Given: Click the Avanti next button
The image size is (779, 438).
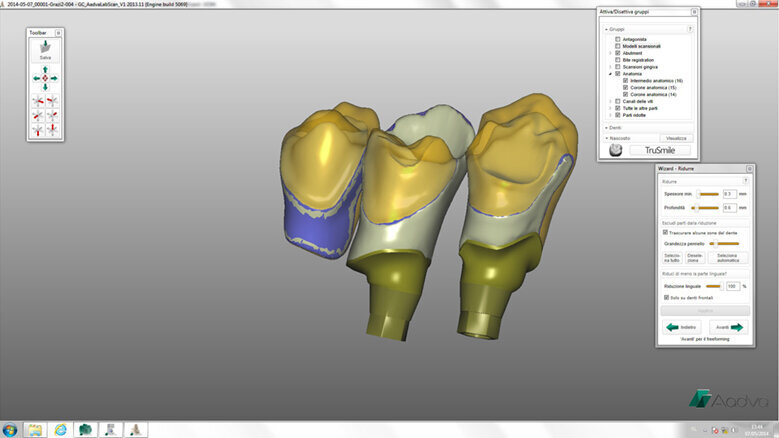Looking at the screenshot, I should click(727, 327).
